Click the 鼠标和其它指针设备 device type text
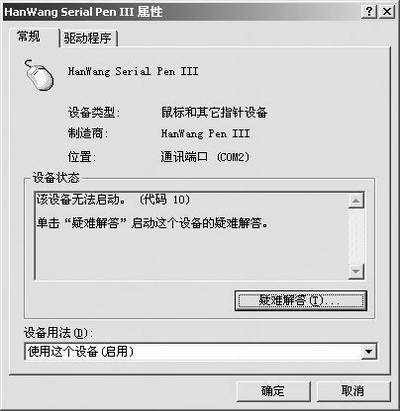400x411 pixels. point(214,112)
